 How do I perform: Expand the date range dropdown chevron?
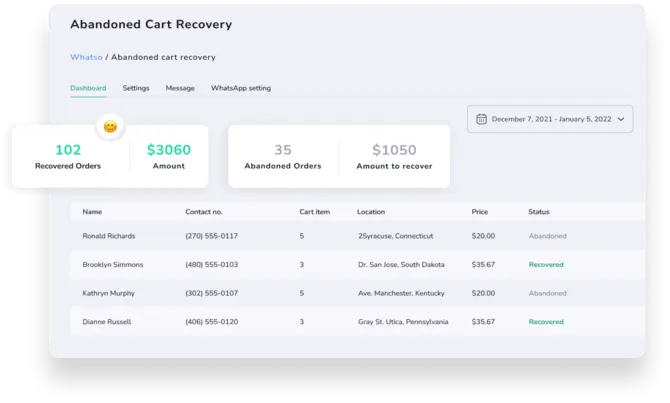click(621, 119)
